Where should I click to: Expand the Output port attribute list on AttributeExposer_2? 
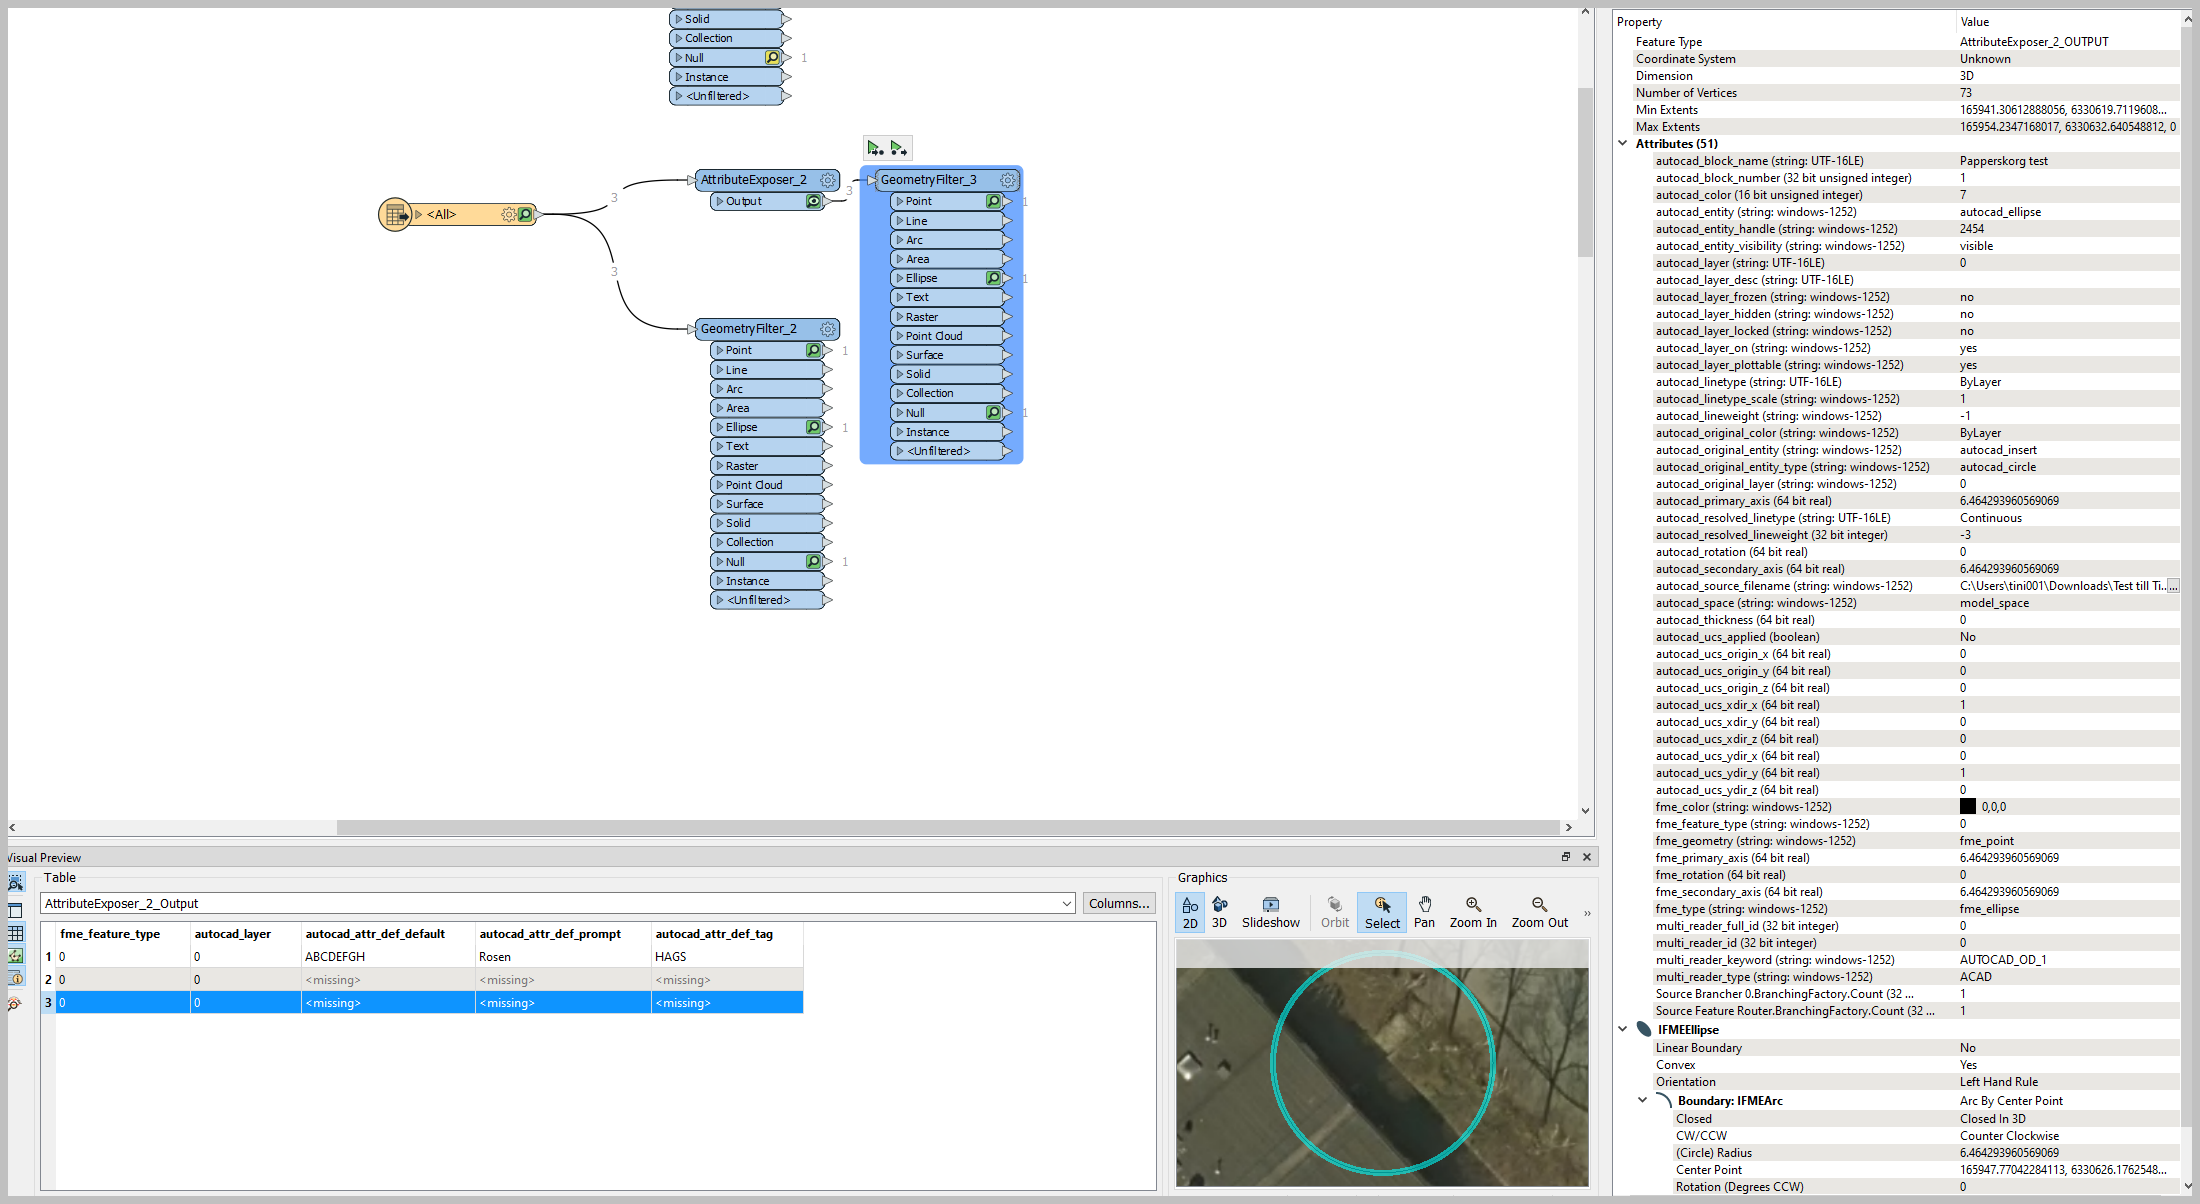pos(720,201)
